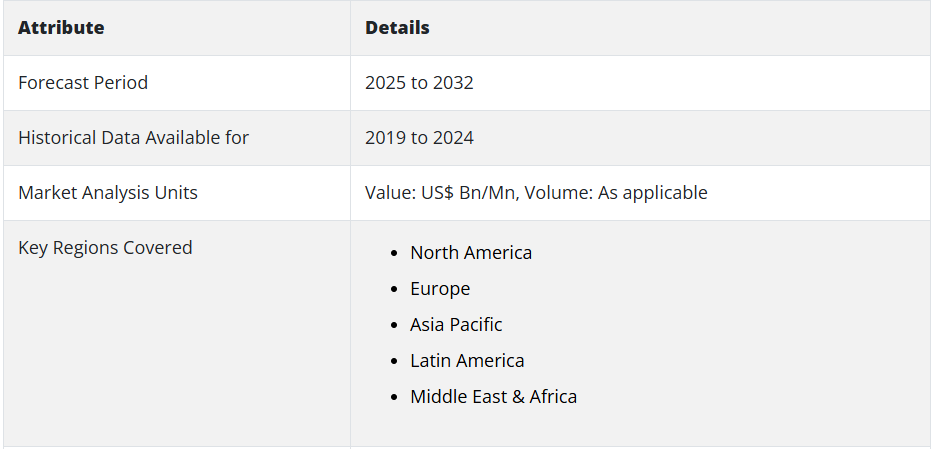Select Asia Pacific list item
The width and height of the screenshot is (934, 449).
(456, 325)
